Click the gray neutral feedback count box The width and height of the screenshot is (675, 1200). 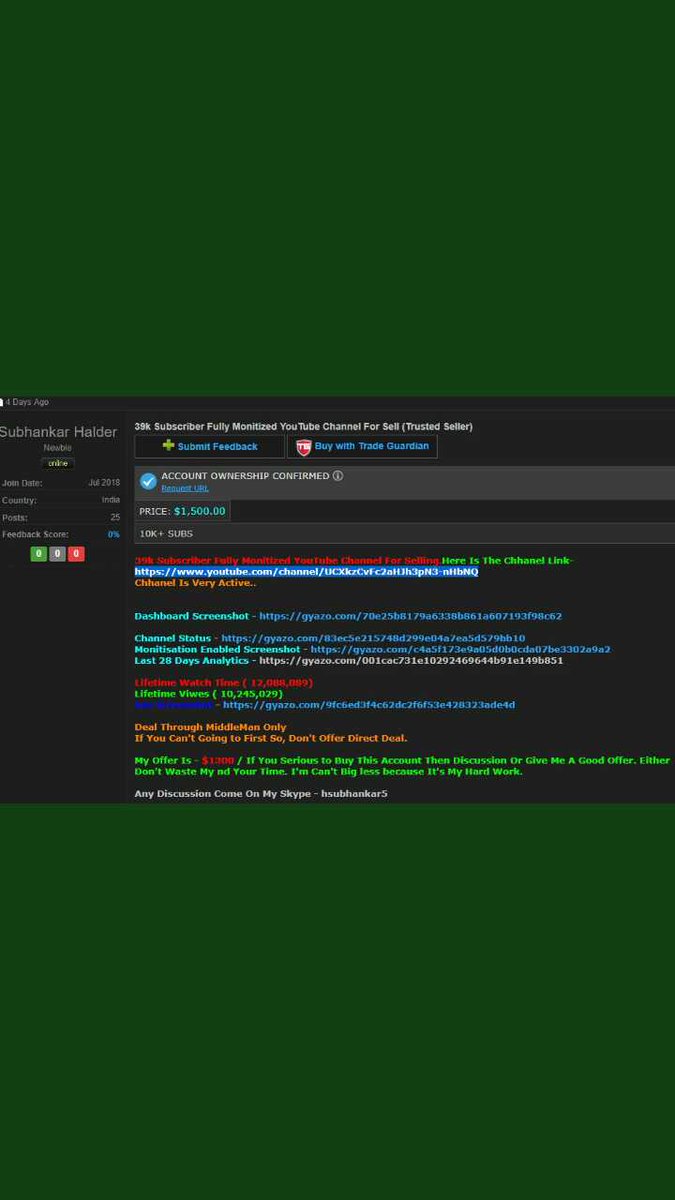click(58, 554)
